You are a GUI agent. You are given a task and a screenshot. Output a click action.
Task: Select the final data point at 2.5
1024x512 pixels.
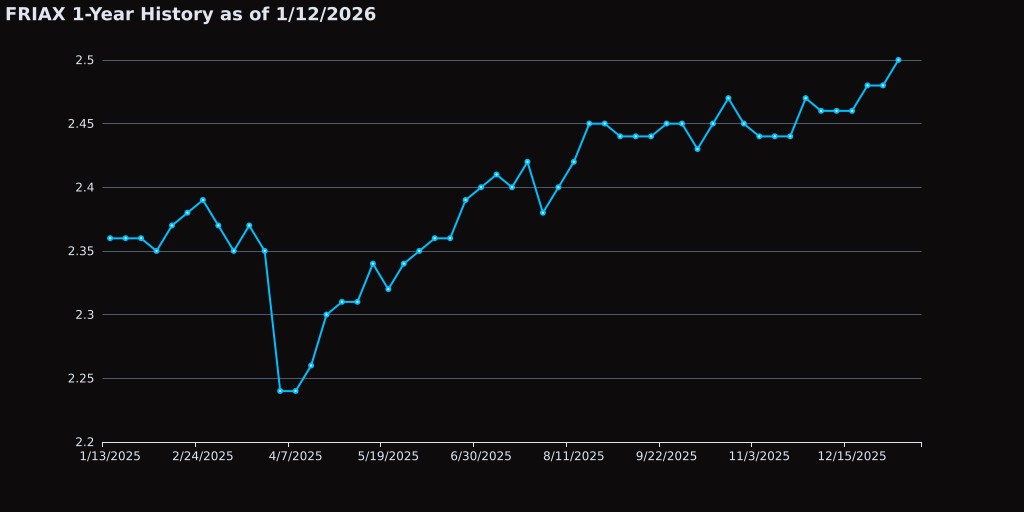pyautogui.click(x=898, y=60)
